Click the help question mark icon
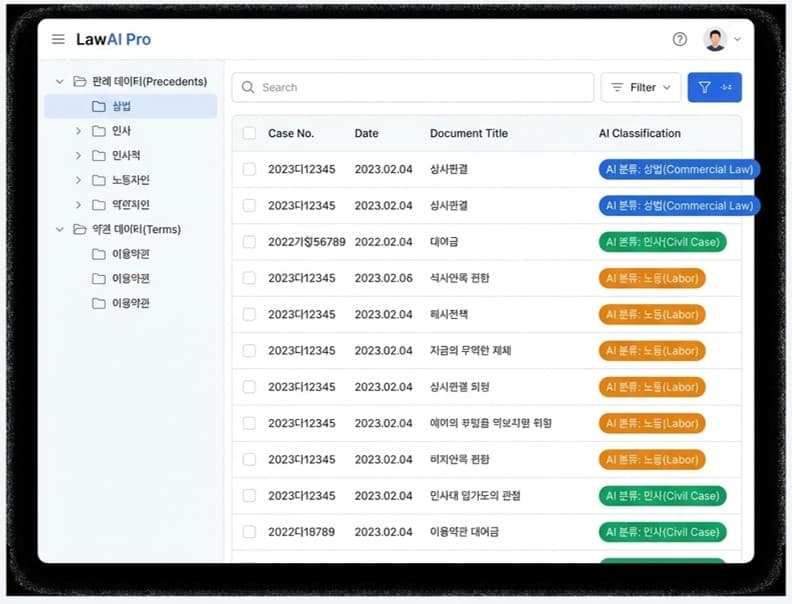792x604 pixels. pyautogui.click(x=680, y=40)
